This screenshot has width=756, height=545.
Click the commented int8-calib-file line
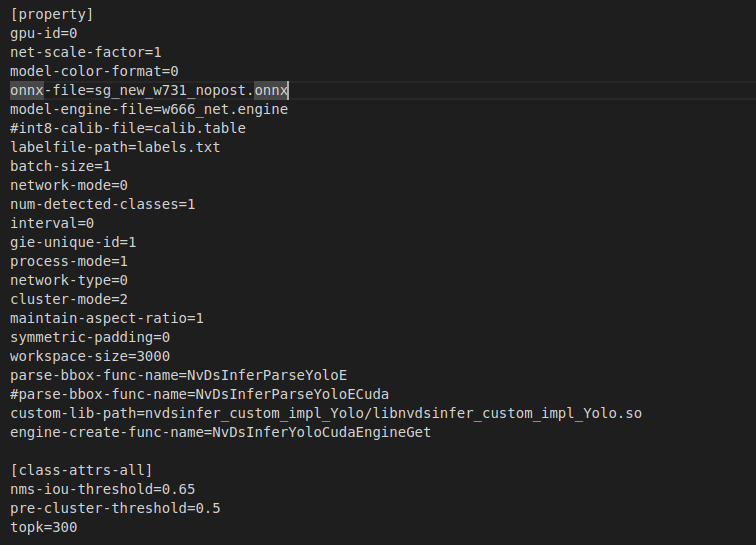tap(128, 128)
